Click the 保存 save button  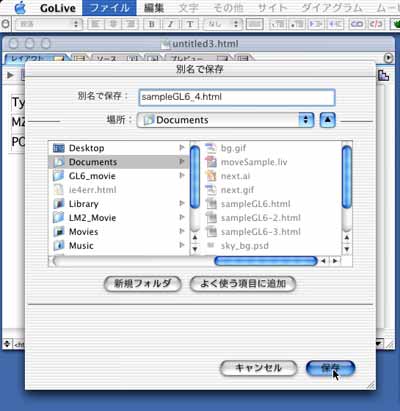click(330, 368)
